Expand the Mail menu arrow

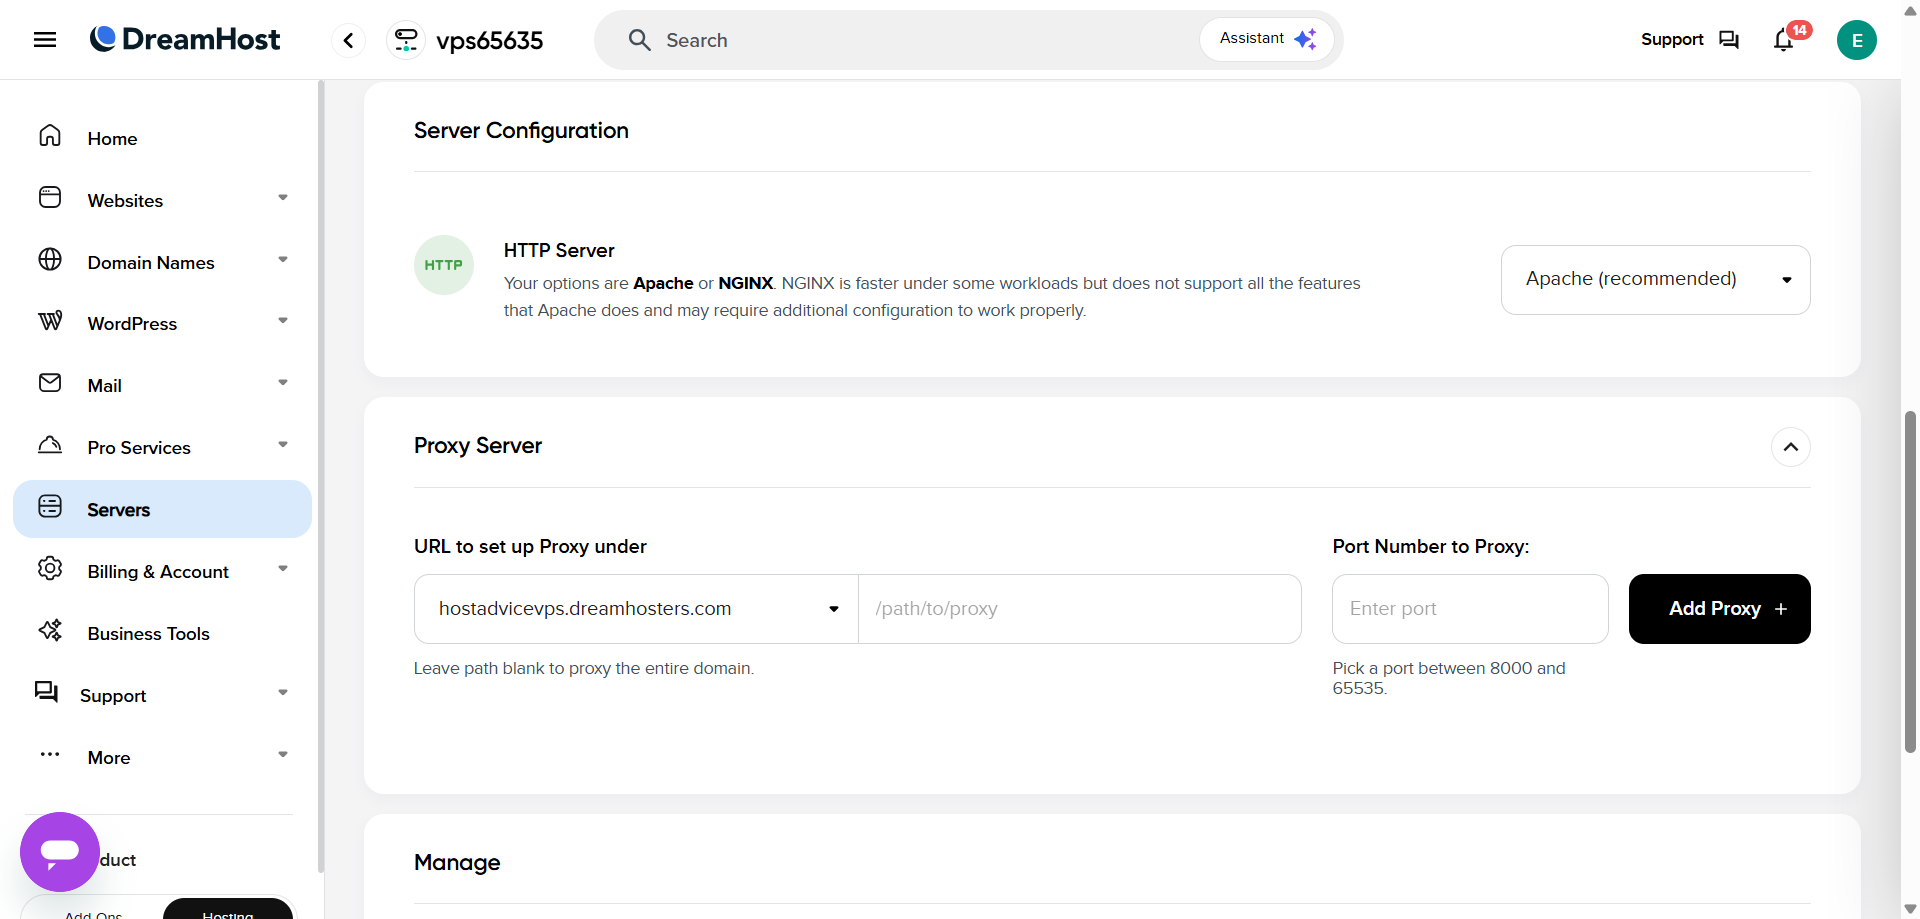click(x=283, y=383)
